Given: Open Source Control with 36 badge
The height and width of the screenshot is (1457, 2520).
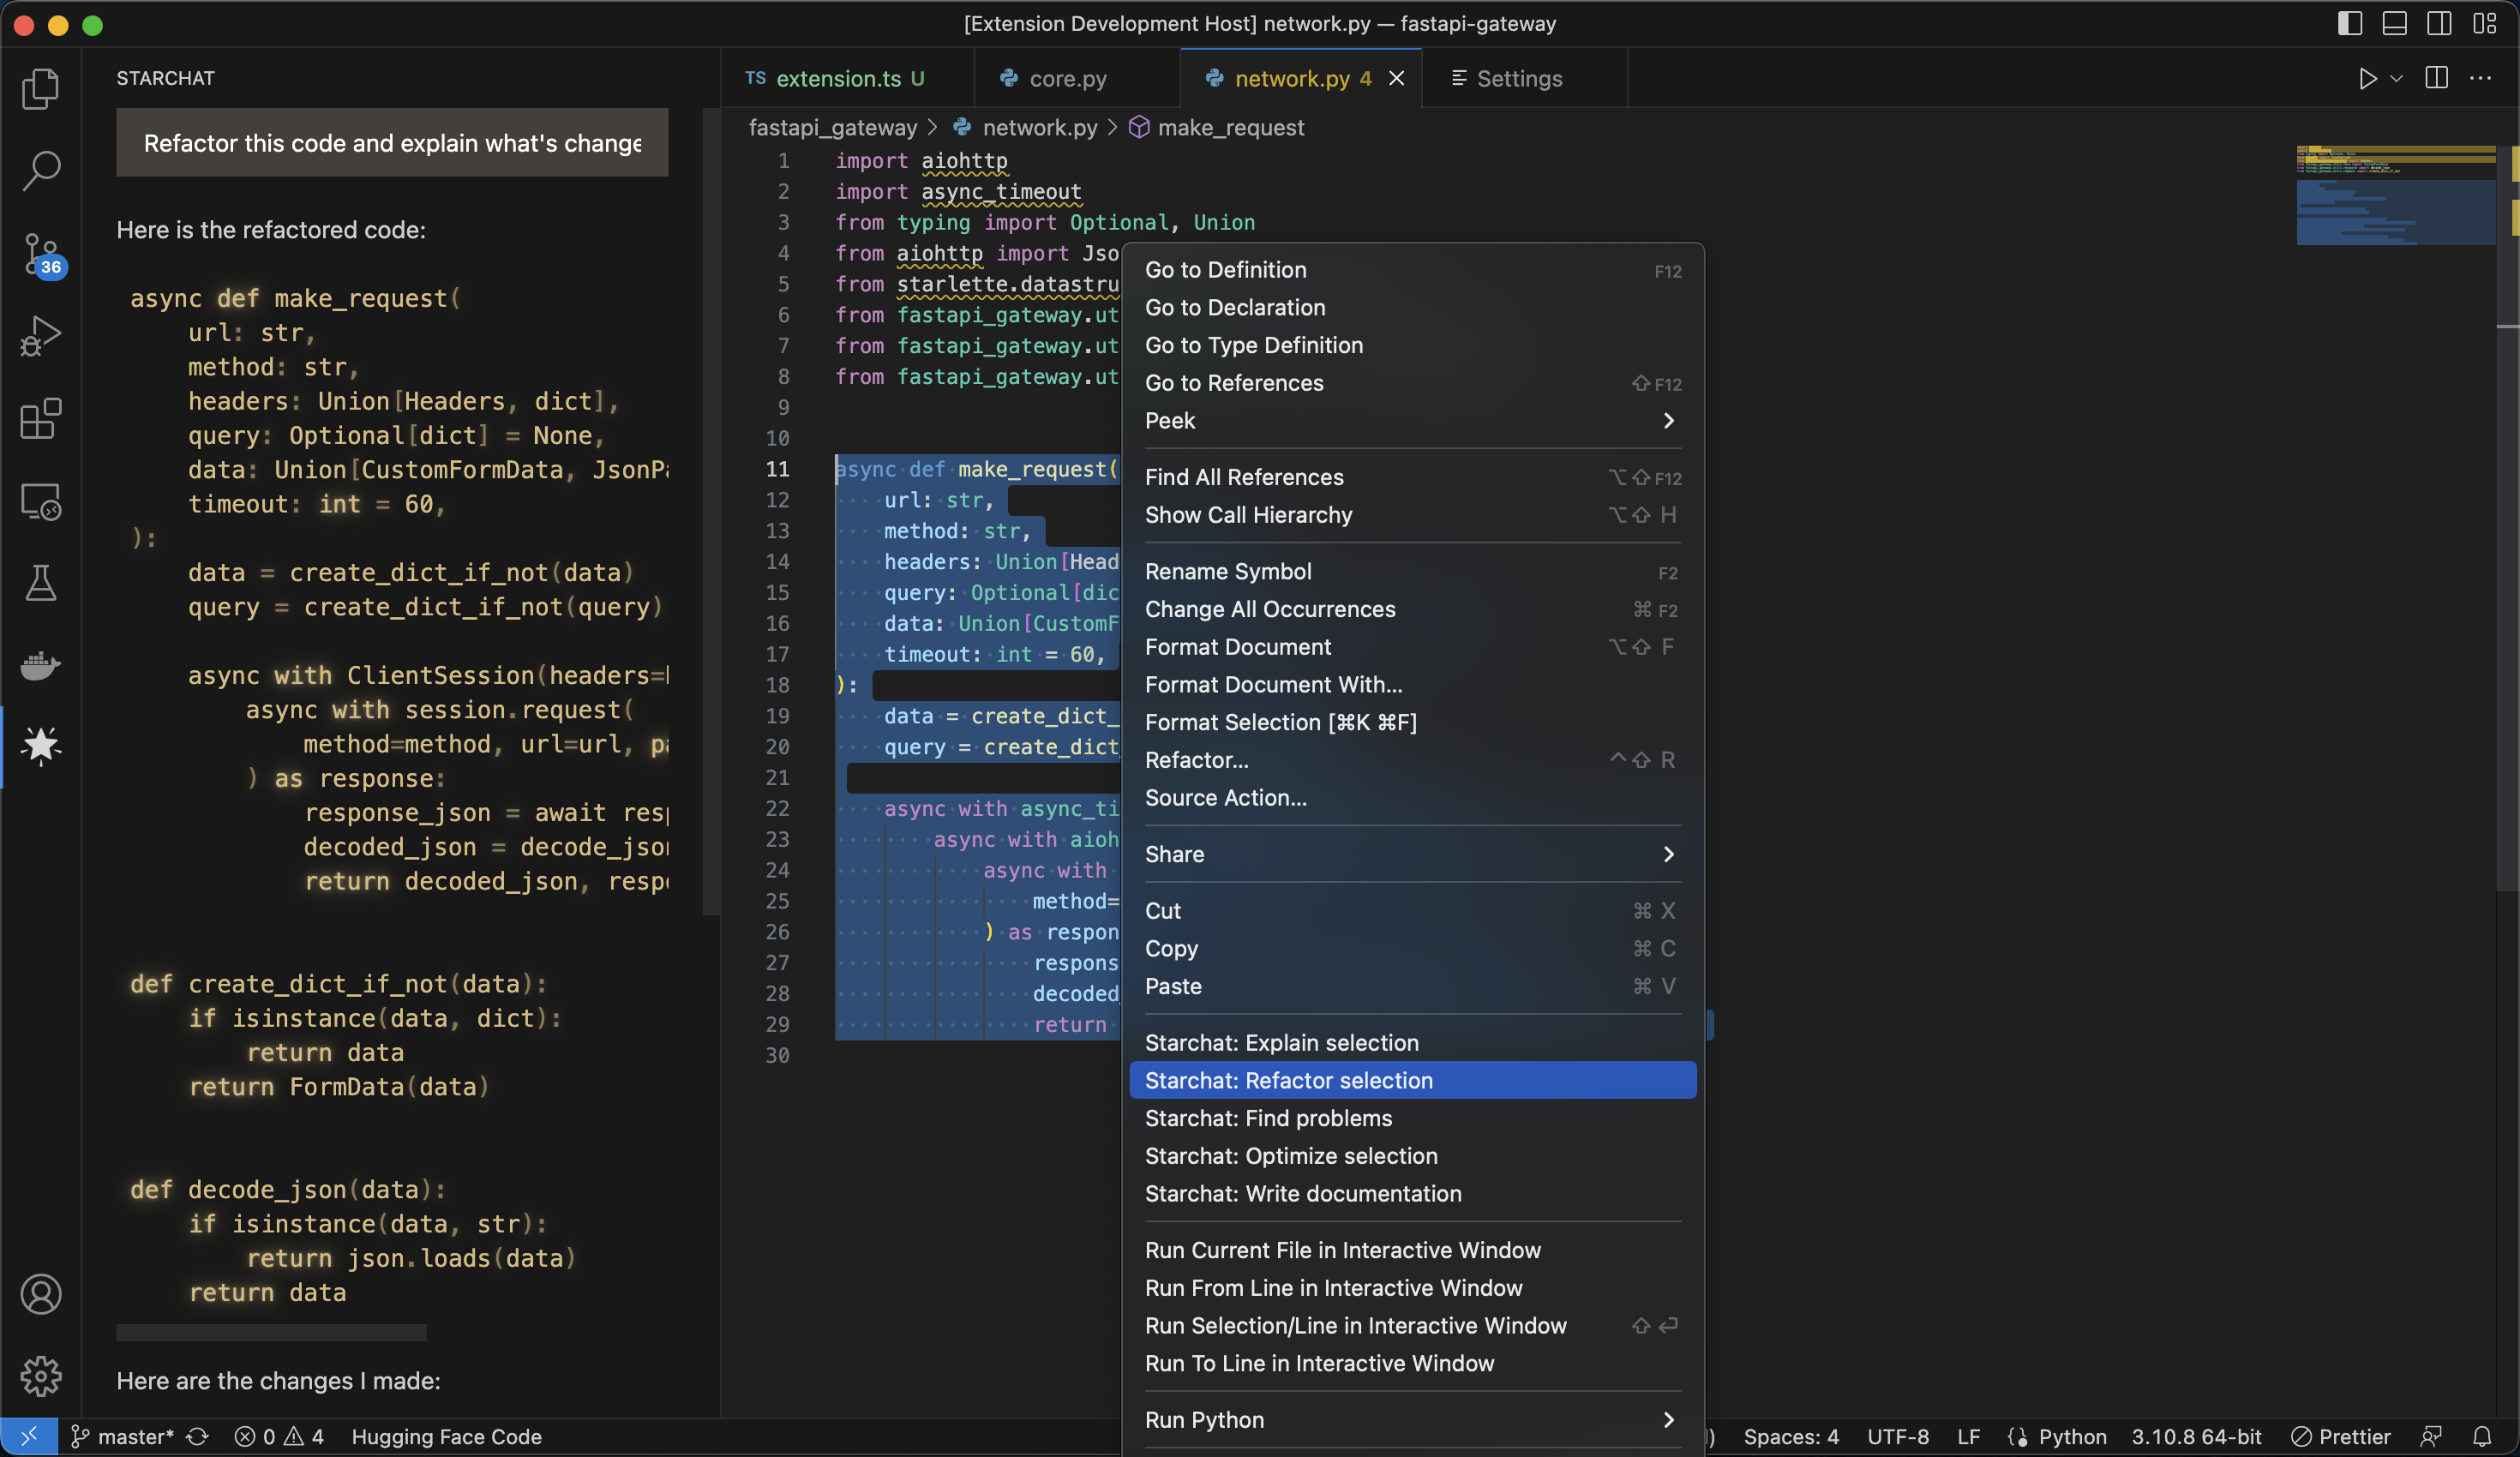Looking at the screenshot, I should click(x=40, y=254).
